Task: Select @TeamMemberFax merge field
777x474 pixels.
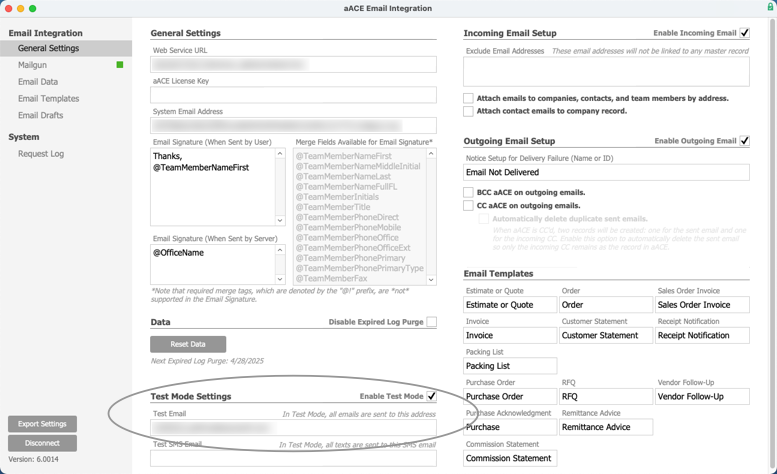Action: coord(331,278)
